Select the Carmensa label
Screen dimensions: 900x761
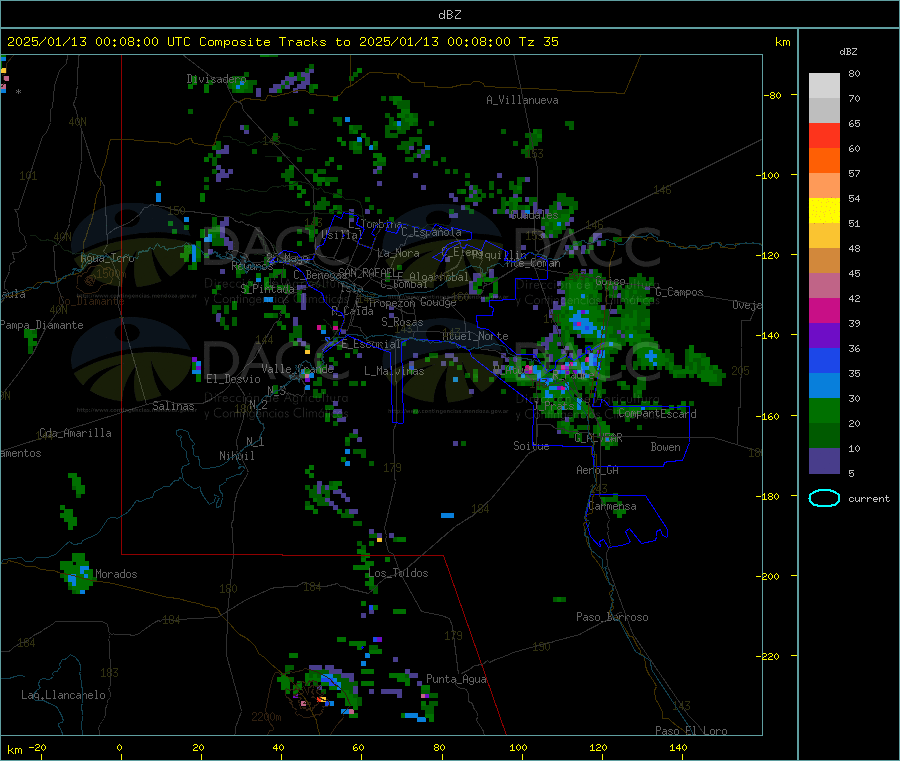pyautogui.click(x=612, y=506)
